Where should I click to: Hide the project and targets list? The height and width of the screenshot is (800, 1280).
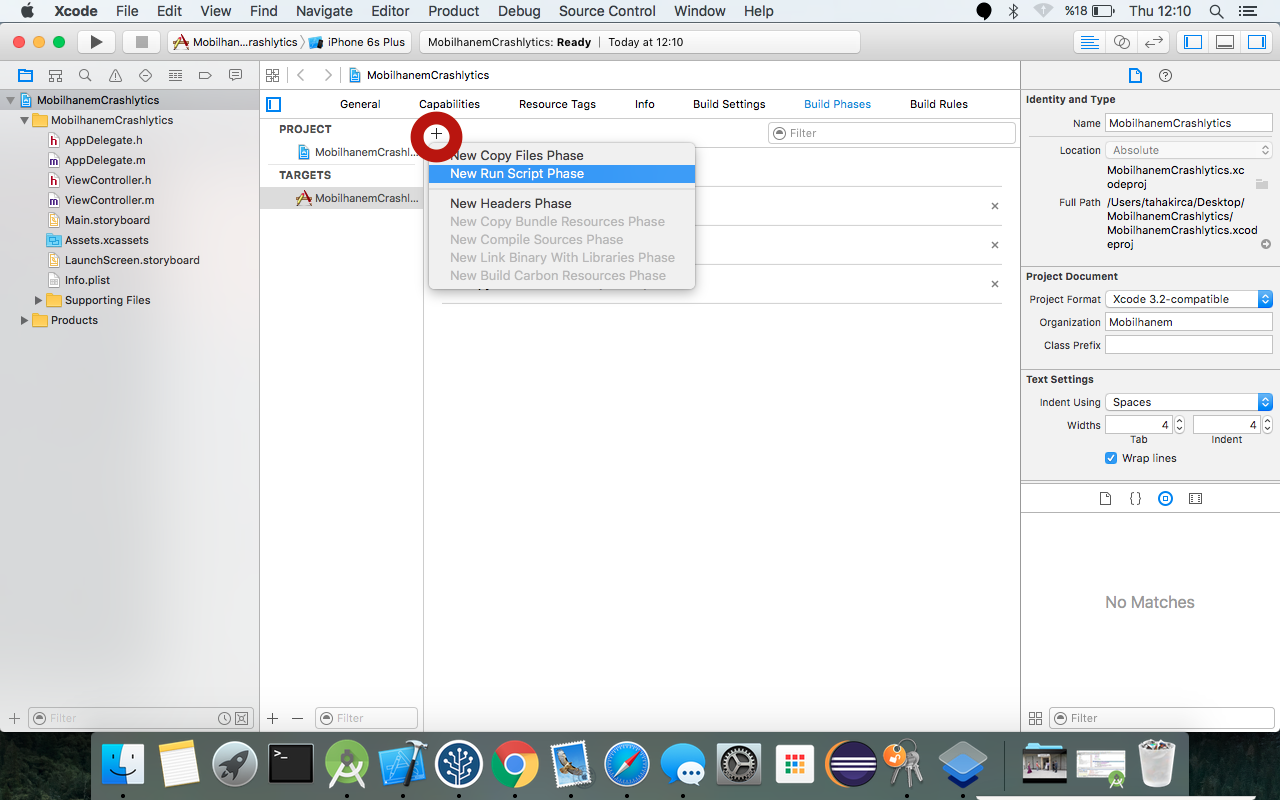(x=273, y=104)
